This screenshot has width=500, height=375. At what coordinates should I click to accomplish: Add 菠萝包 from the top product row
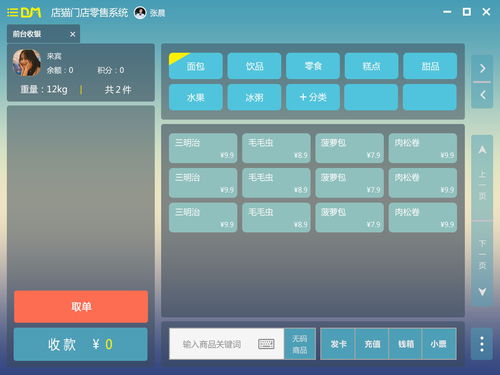pos(350,148)
